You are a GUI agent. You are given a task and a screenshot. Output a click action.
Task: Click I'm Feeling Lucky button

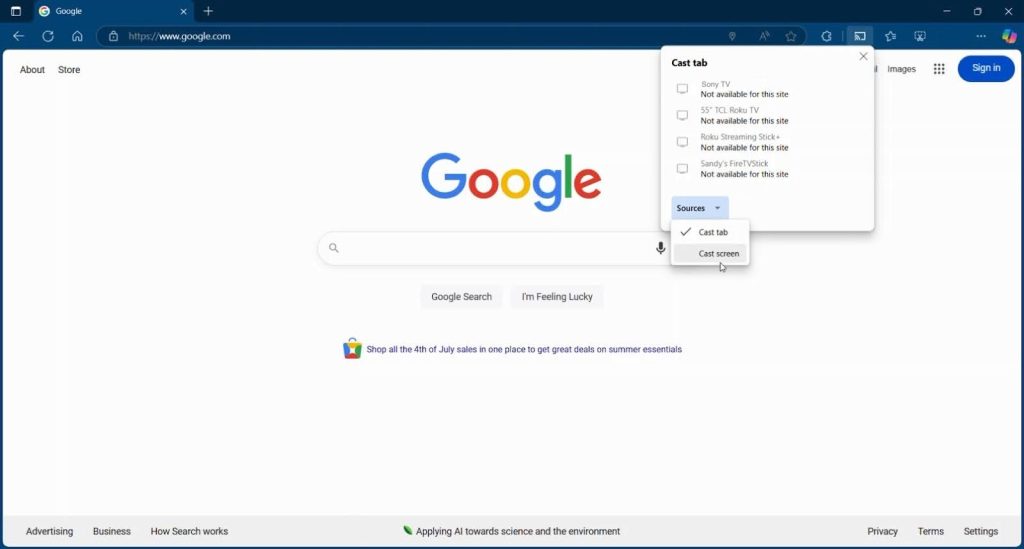(557, 296)
